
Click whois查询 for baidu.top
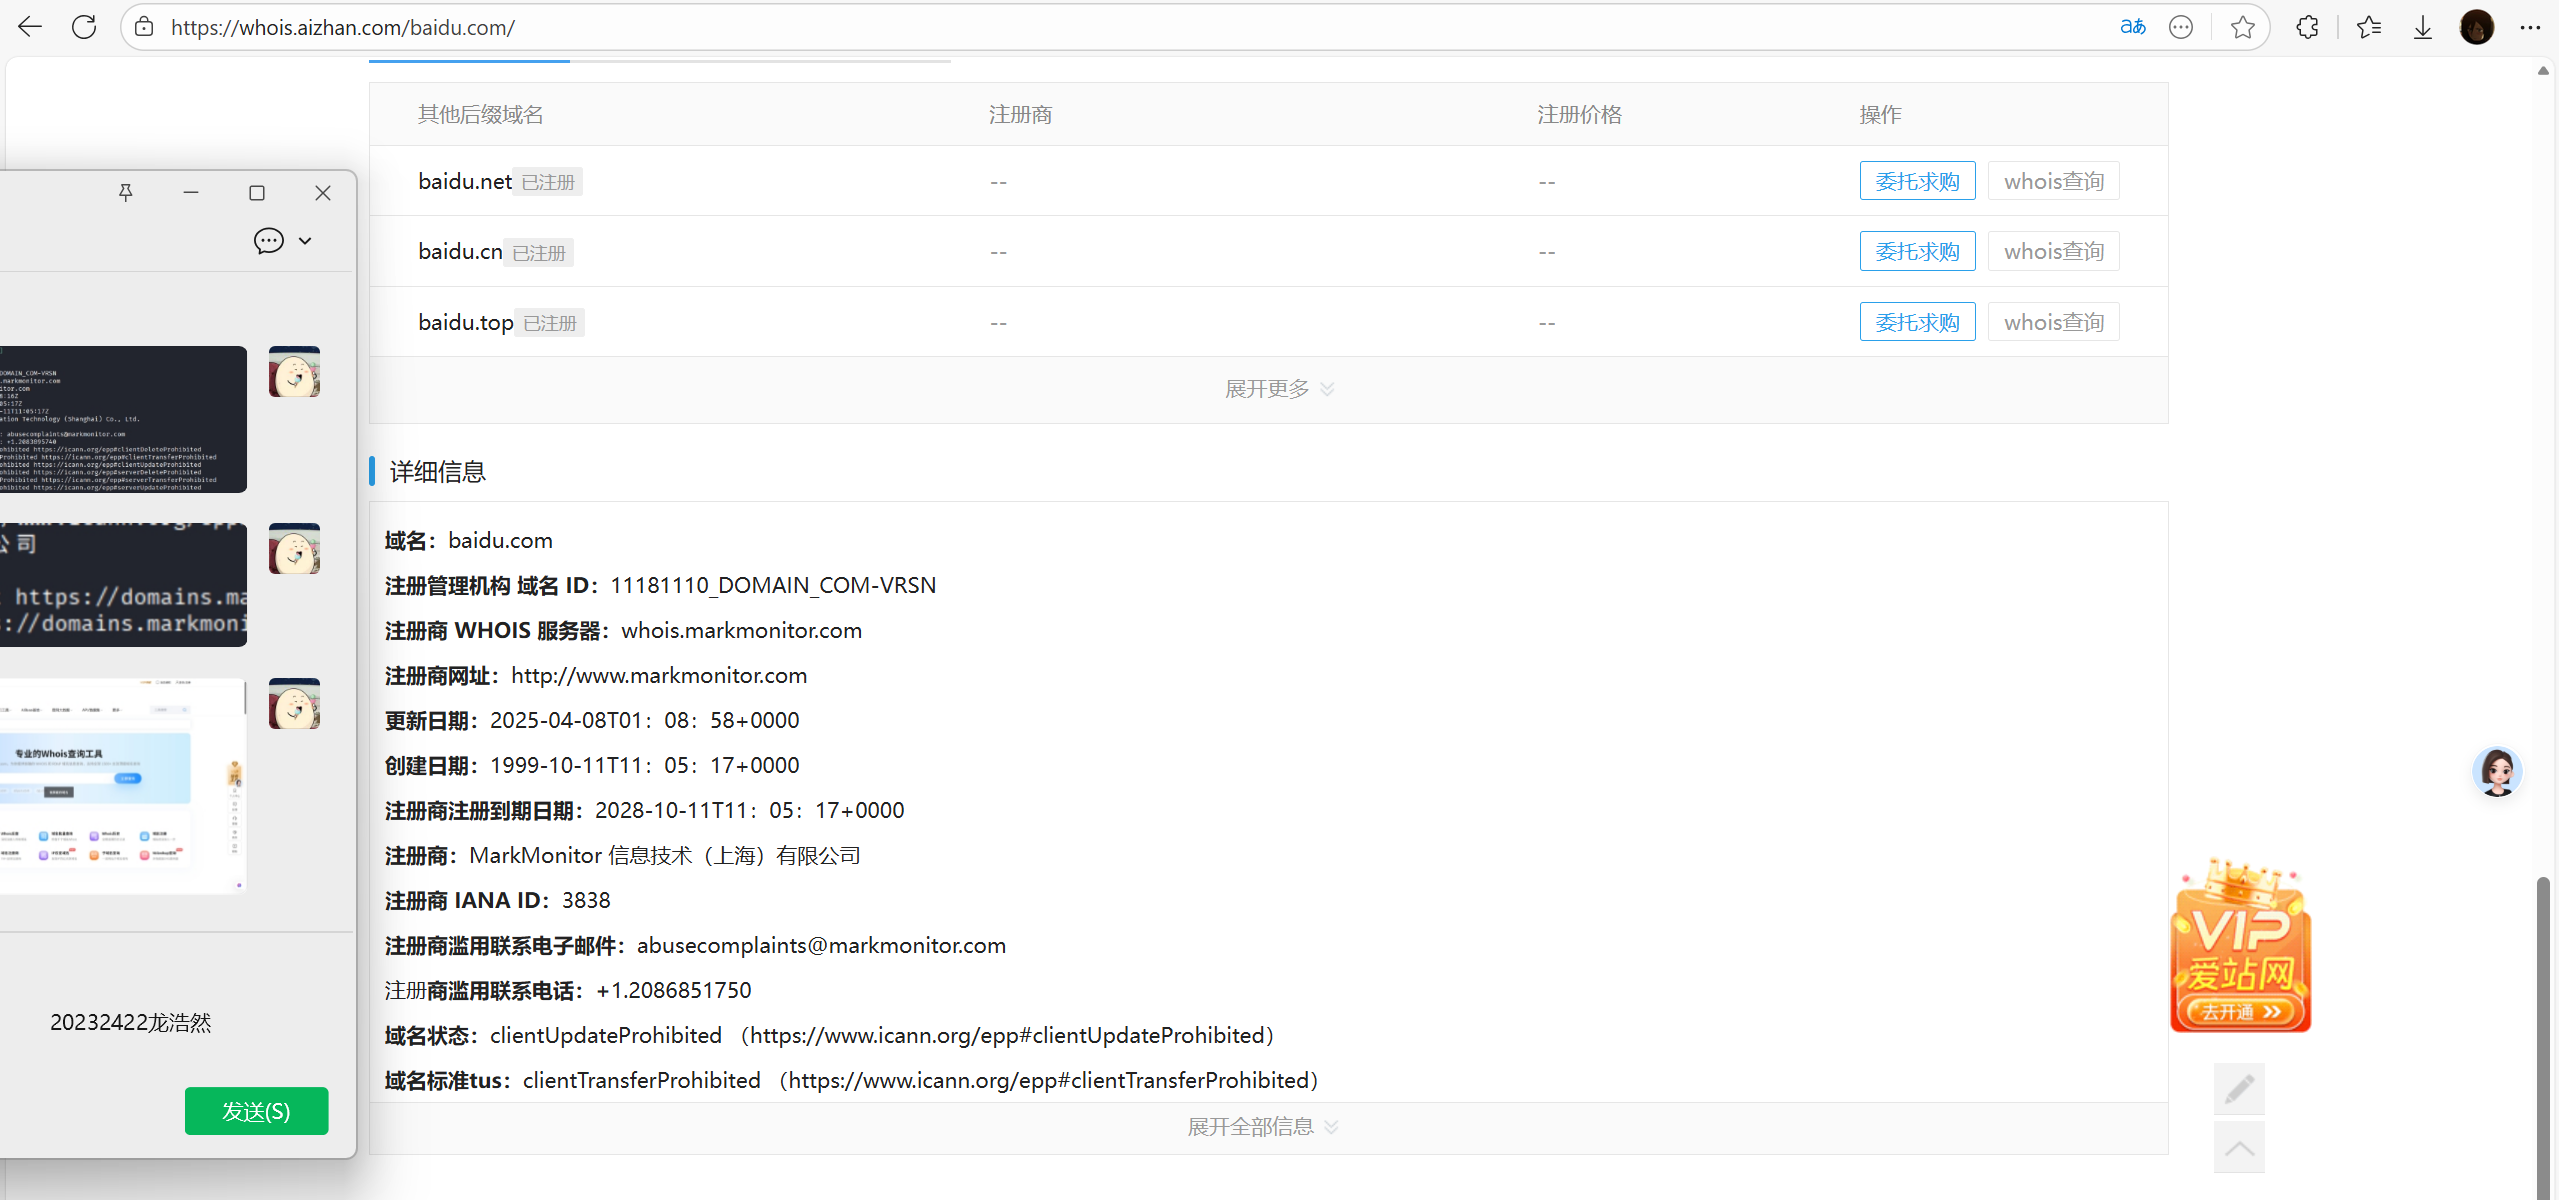(2053, 322)
